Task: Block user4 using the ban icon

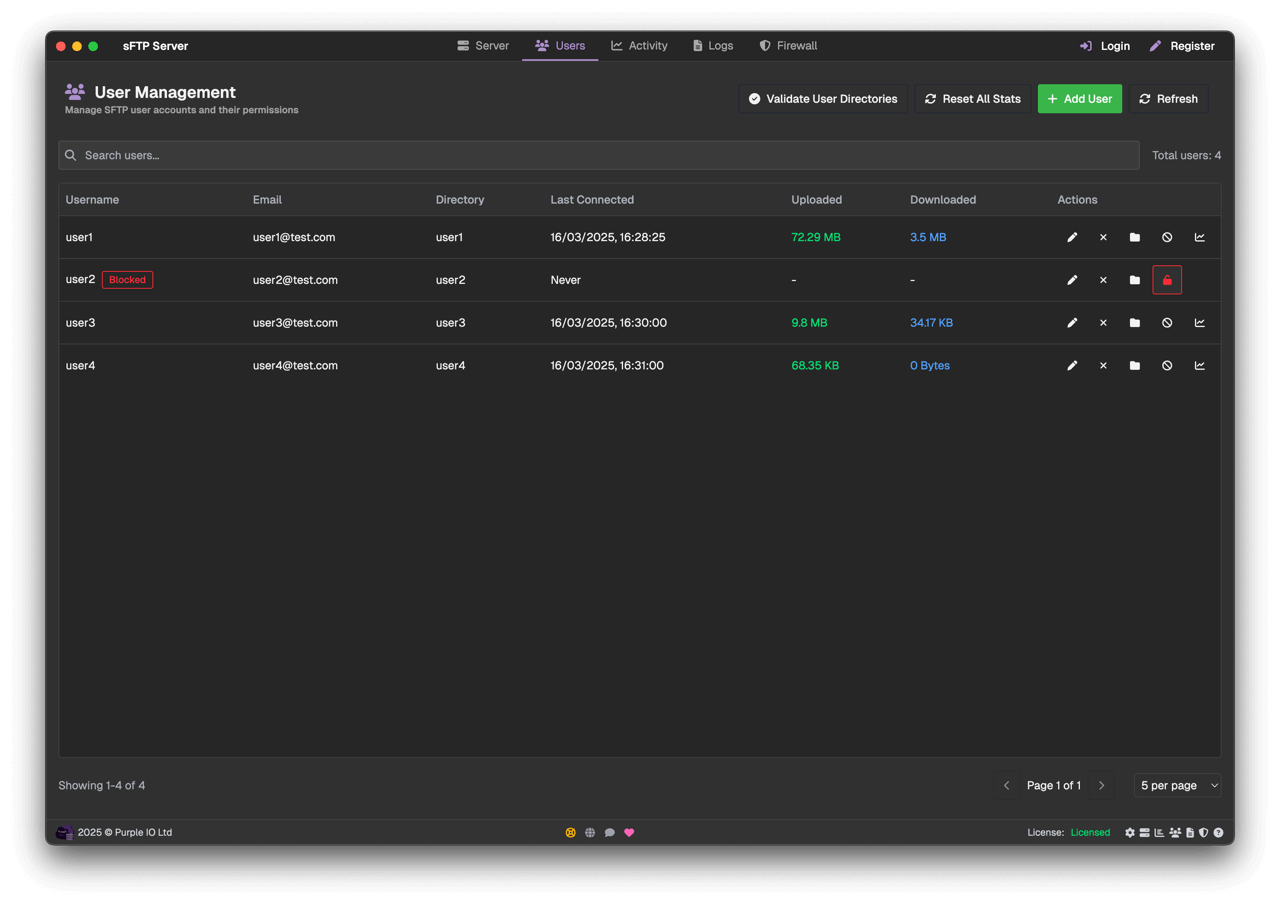Action: [x=1167, y=366]
